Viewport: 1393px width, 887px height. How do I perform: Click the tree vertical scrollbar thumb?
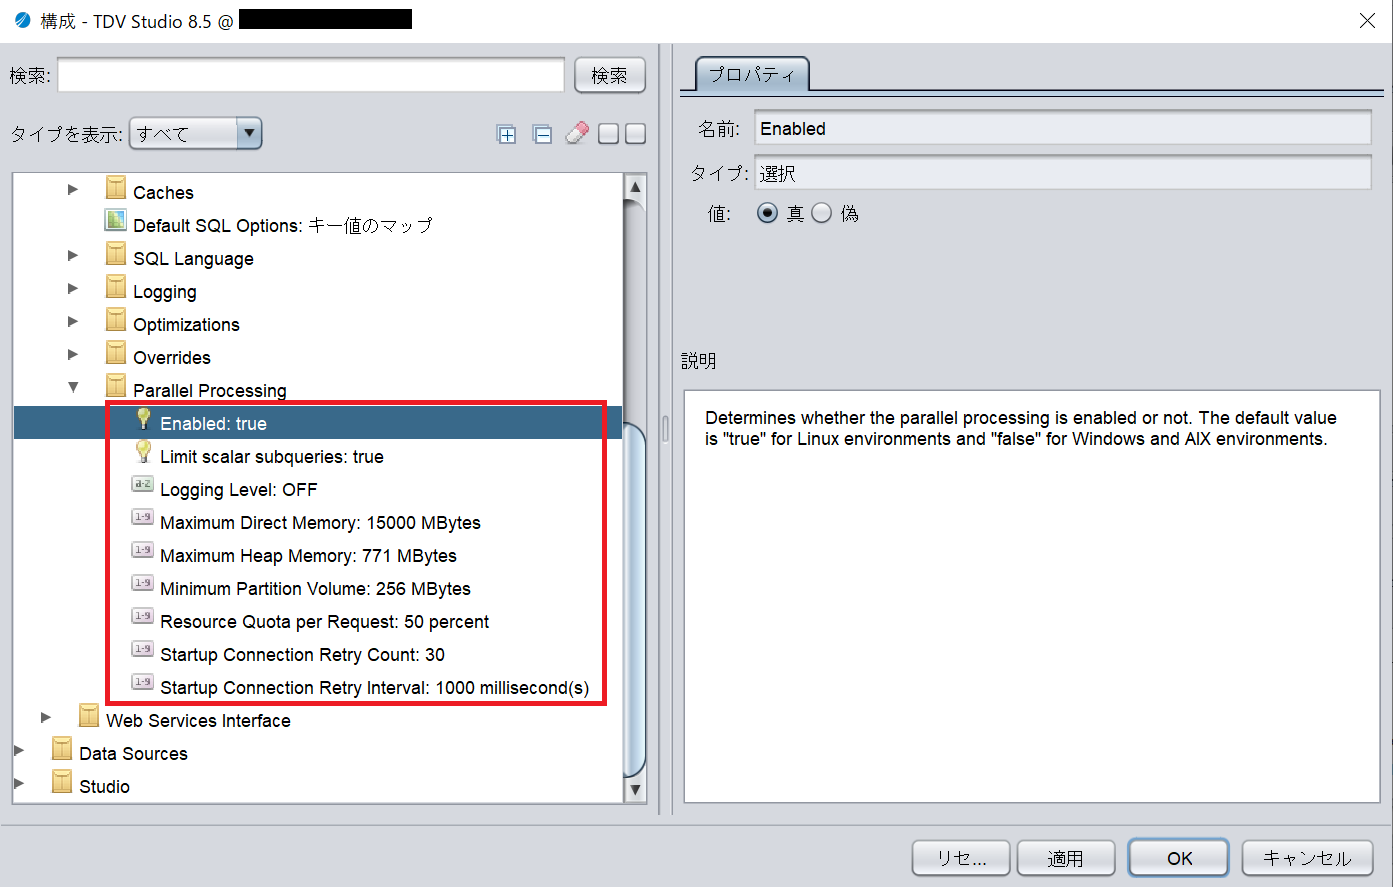[635, 600]
